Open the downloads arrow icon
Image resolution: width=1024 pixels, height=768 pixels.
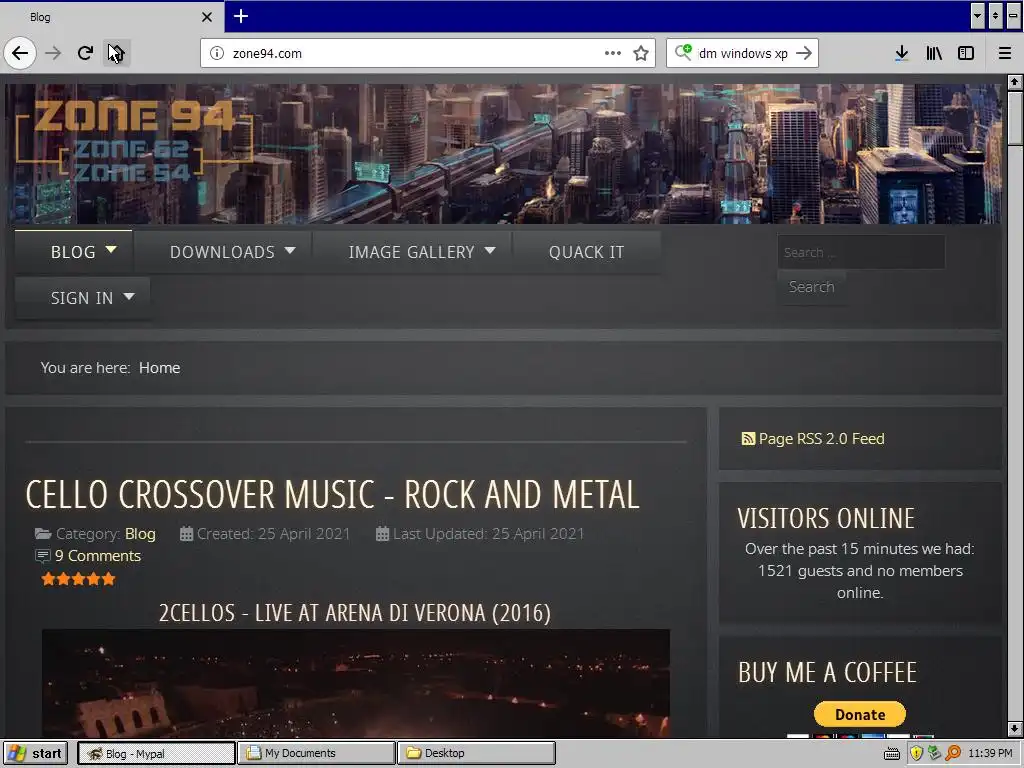[x=902, y=53]
